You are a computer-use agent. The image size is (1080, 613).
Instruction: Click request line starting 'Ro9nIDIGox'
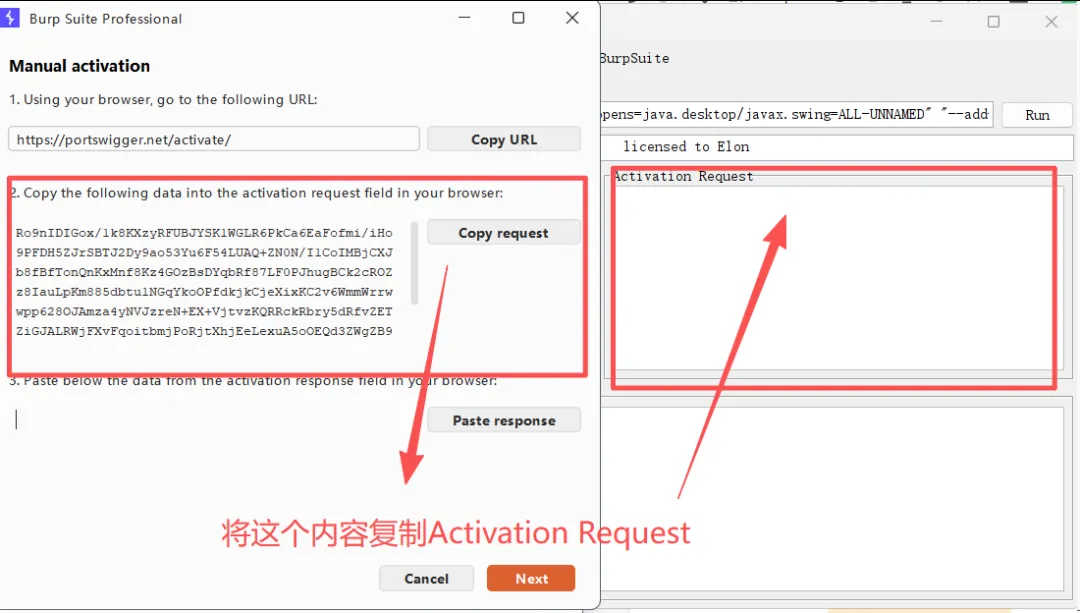pyautogui.click(x=204, y=233)
